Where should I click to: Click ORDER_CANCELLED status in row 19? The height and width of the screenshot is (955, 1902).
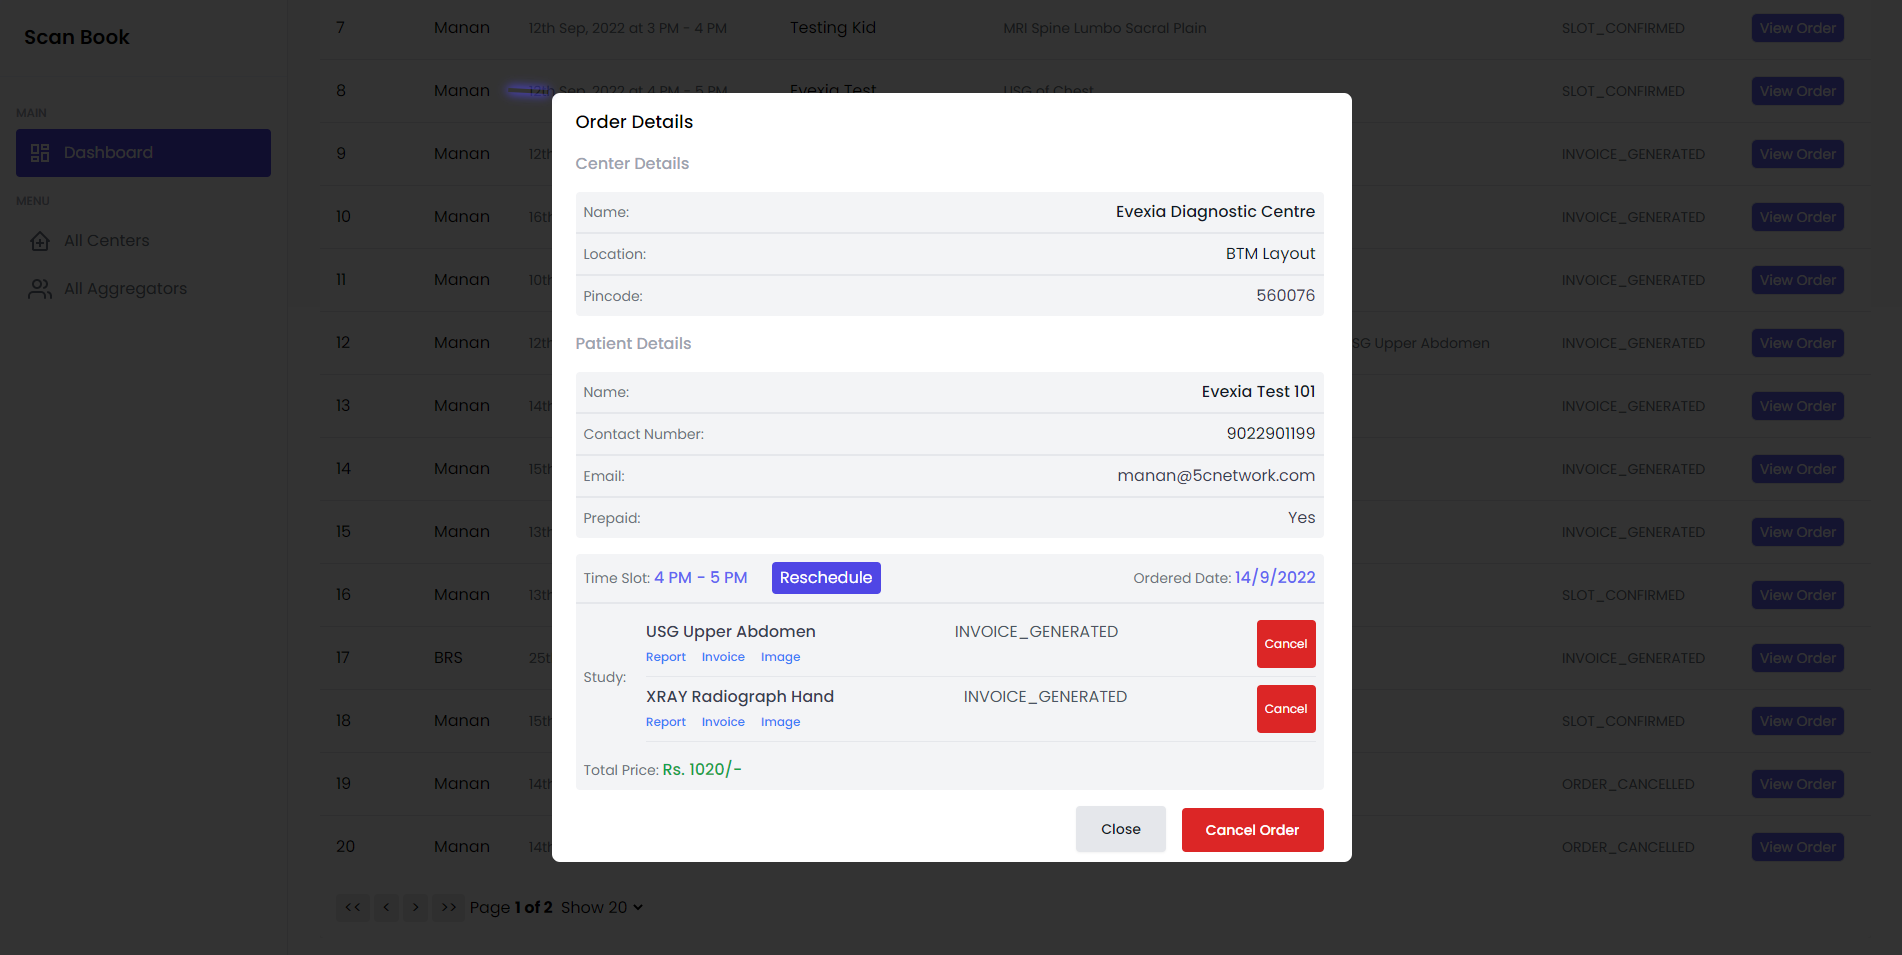(1628, 784)
